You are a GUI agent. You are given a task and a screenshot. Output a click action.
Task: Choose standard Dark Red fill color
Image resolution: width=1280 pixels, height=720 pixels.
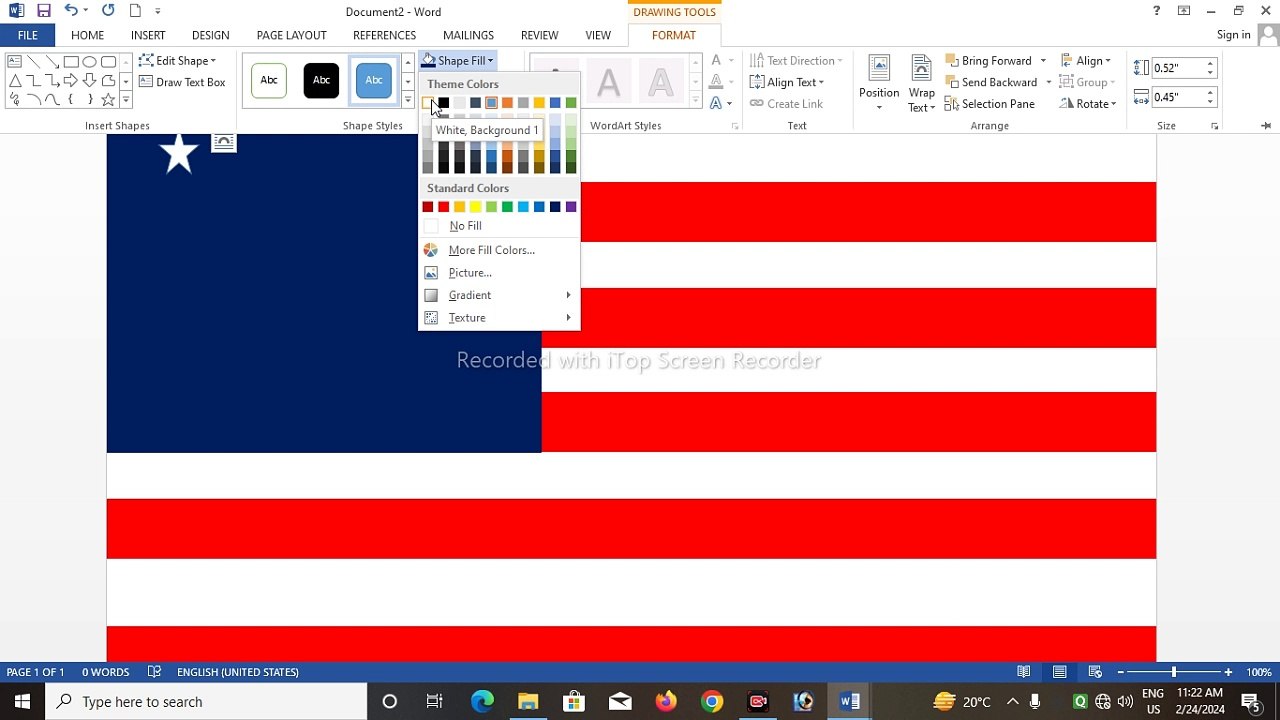pyautogui.click(x=428, y=207)
